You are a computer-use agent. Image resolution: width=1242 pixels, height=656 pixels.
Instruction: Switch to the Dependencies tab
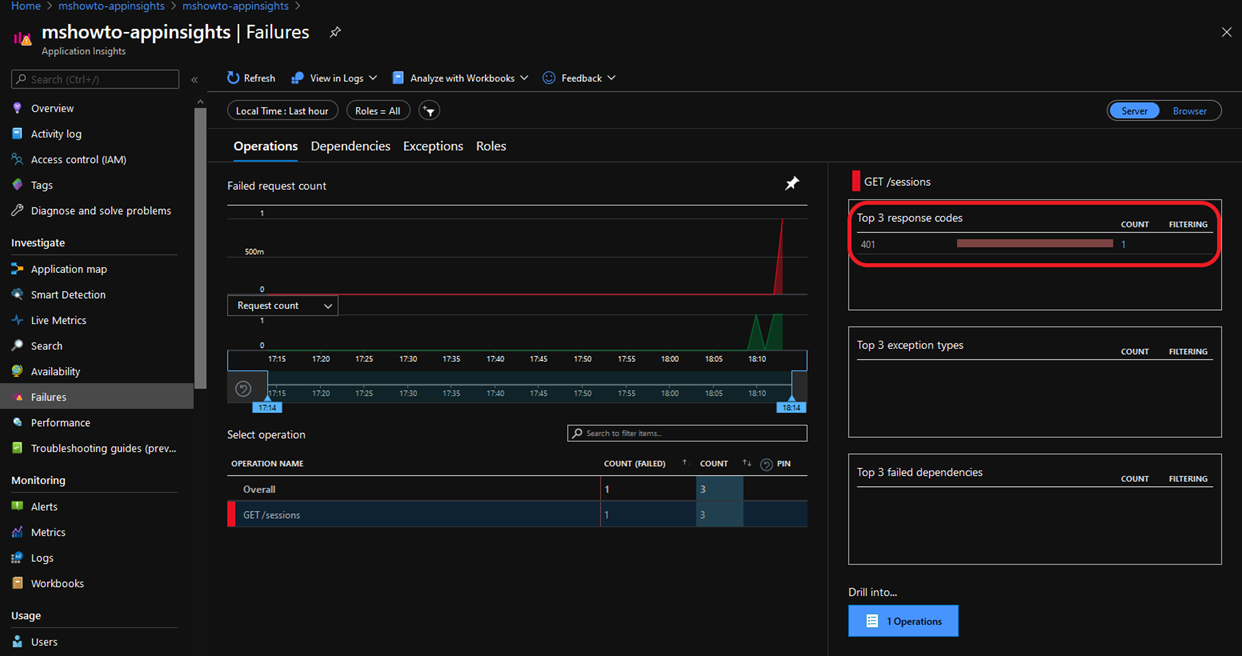pyautogui.click(x=350, y=146)
